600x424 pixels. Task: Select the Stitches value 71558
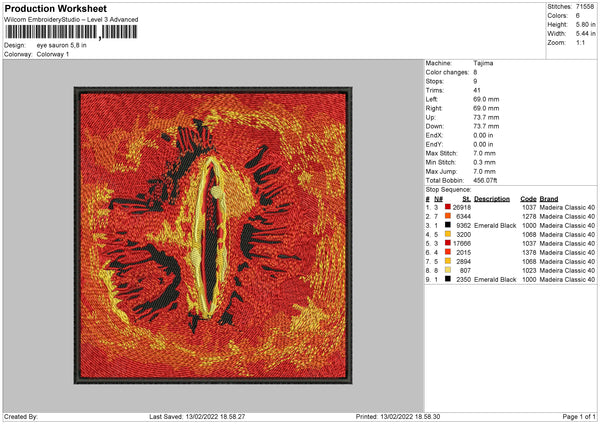click(x=585, y=7)
